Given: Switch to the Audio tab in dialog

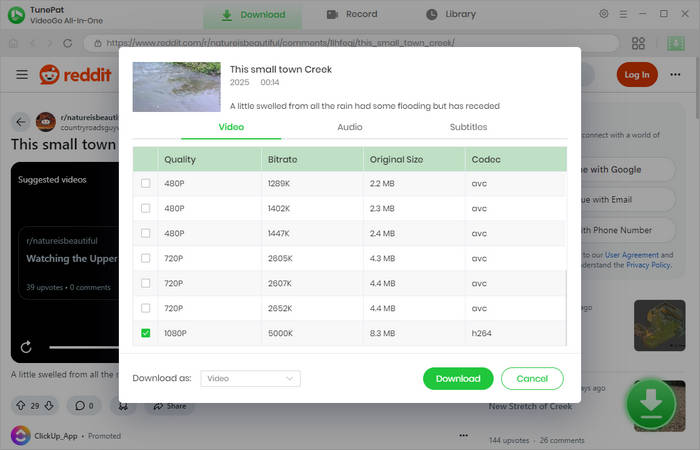Looking at the screenshot, I should (350, 127).
